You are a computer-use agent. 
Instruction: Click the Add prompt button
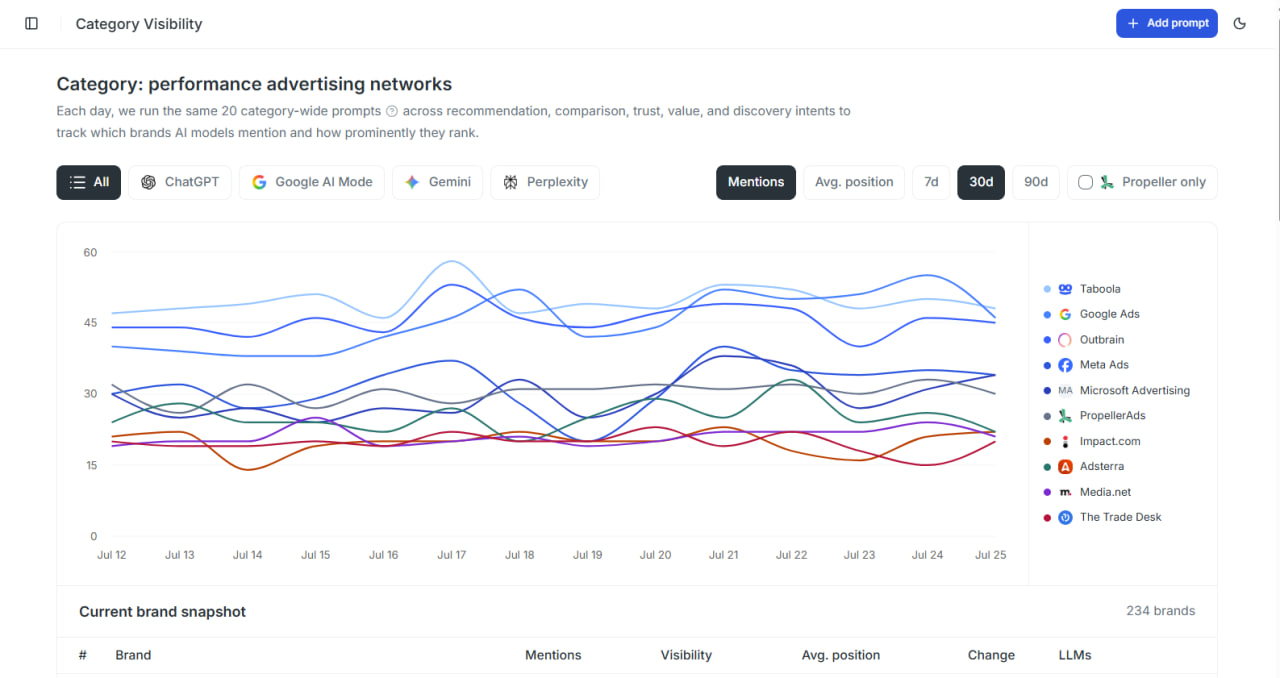[1167, 23]
